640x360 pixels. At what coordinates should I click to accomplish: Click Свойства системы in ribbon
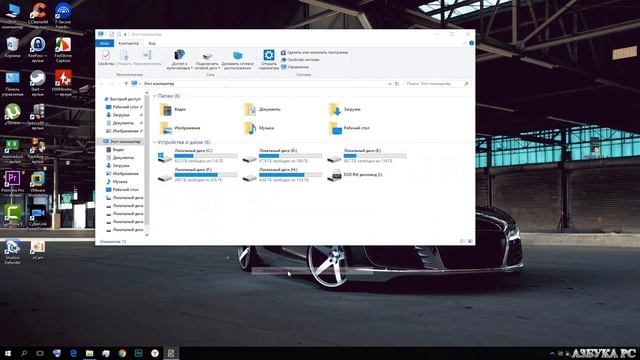[300, 60]
